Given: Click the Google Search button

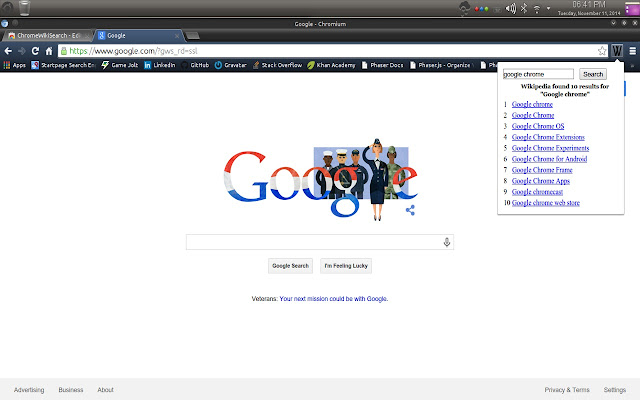Looking at the screenshot, I should click(290, 266).
